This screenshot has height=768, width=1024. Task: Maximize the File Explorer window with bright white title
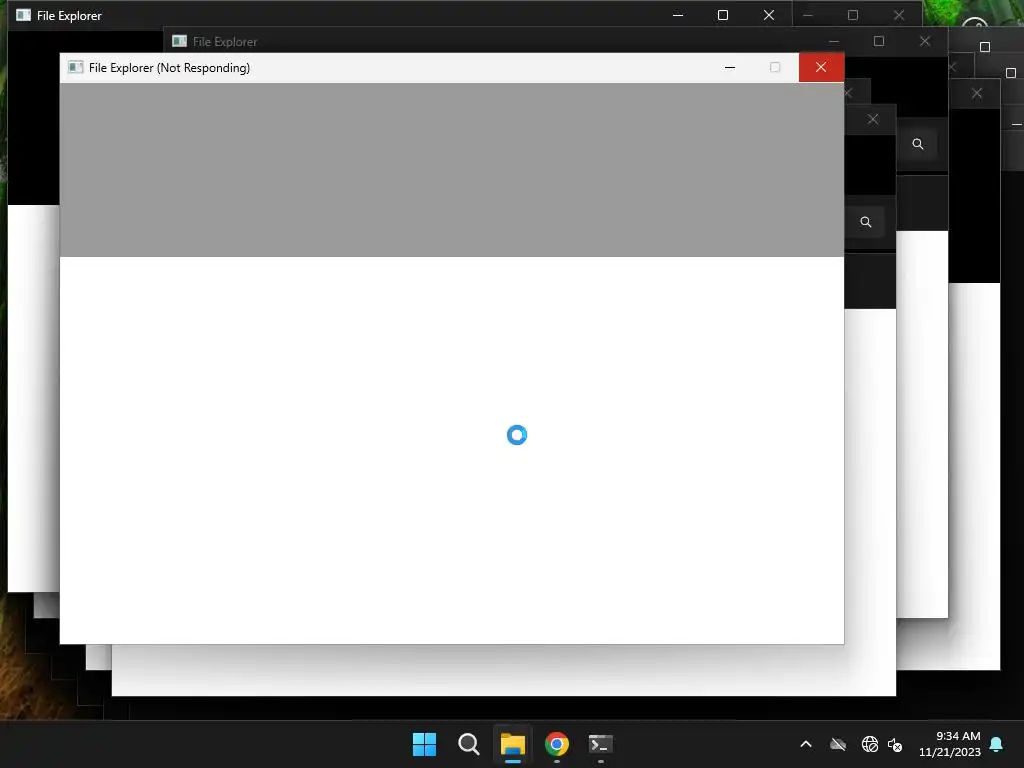tap(723, 15)
